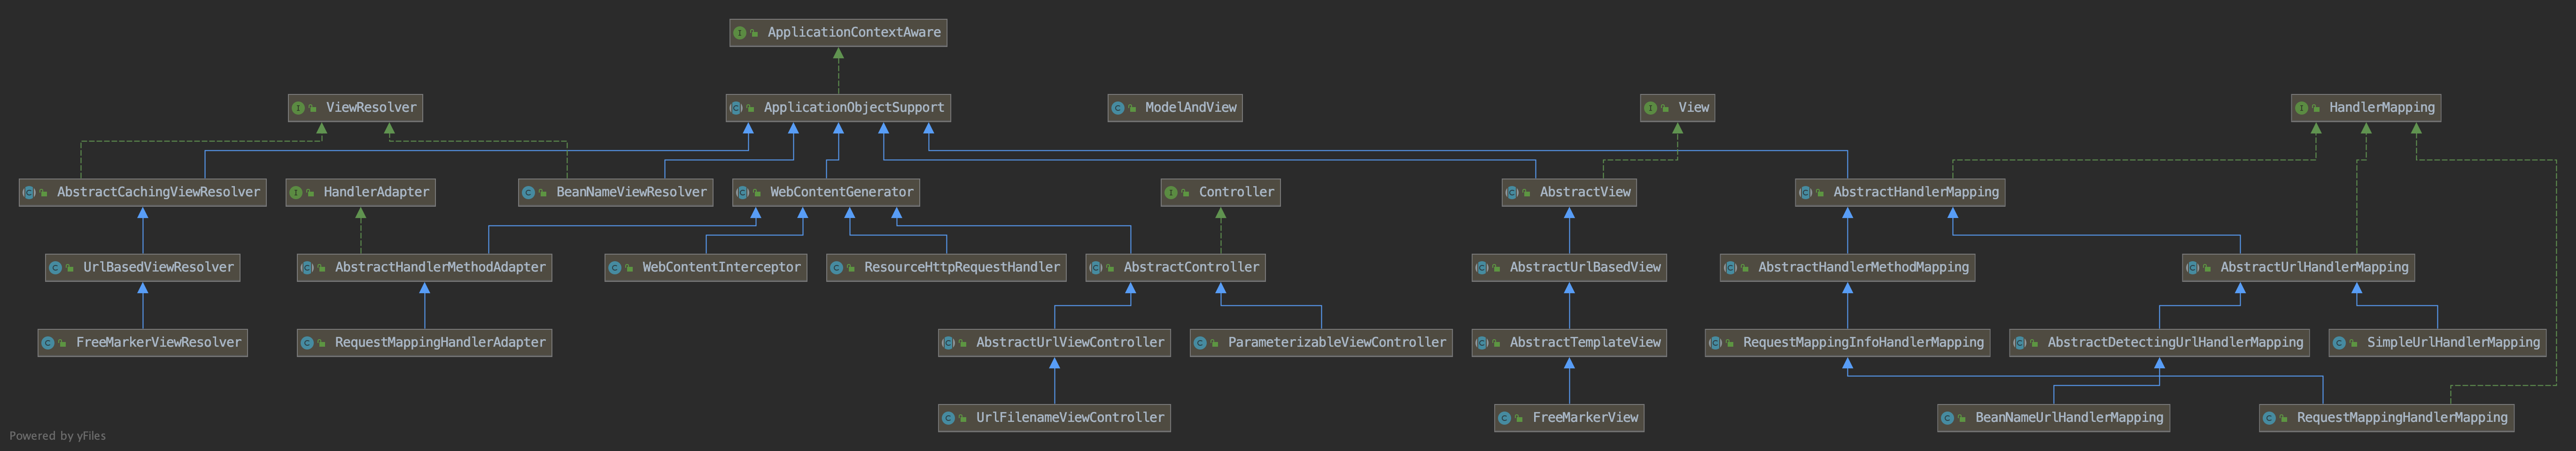2576x451 pixels.
Task: Select the AbstractUrlBasedView label
Action: [1585, 268]
